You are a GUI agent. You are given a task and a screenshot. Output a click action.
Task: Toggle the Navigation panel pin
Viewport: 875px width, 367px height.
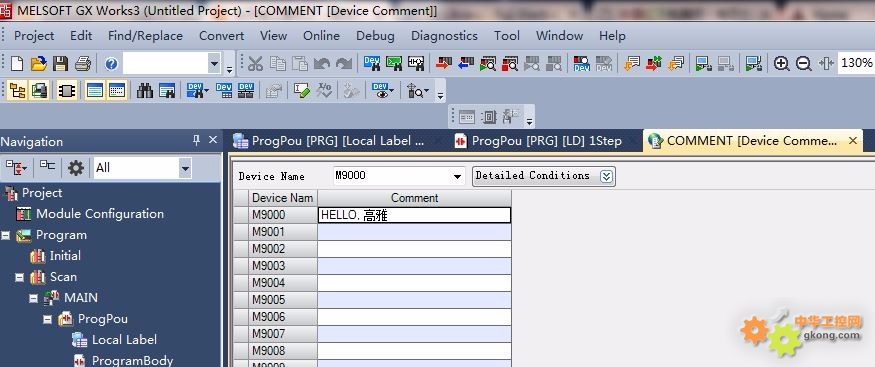pos(196,140)
